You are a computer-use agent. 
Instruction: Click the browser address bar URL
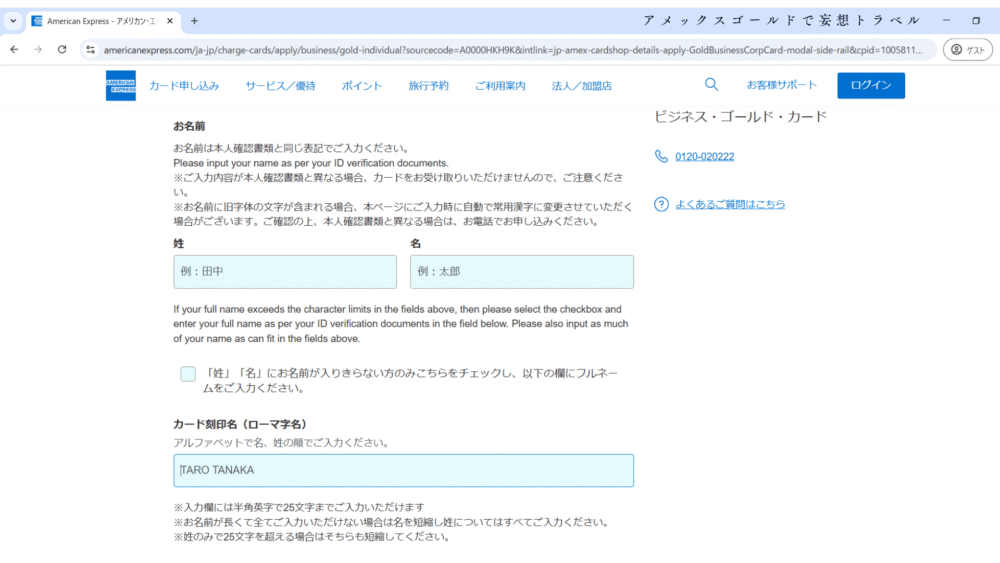tap(513, 50)
